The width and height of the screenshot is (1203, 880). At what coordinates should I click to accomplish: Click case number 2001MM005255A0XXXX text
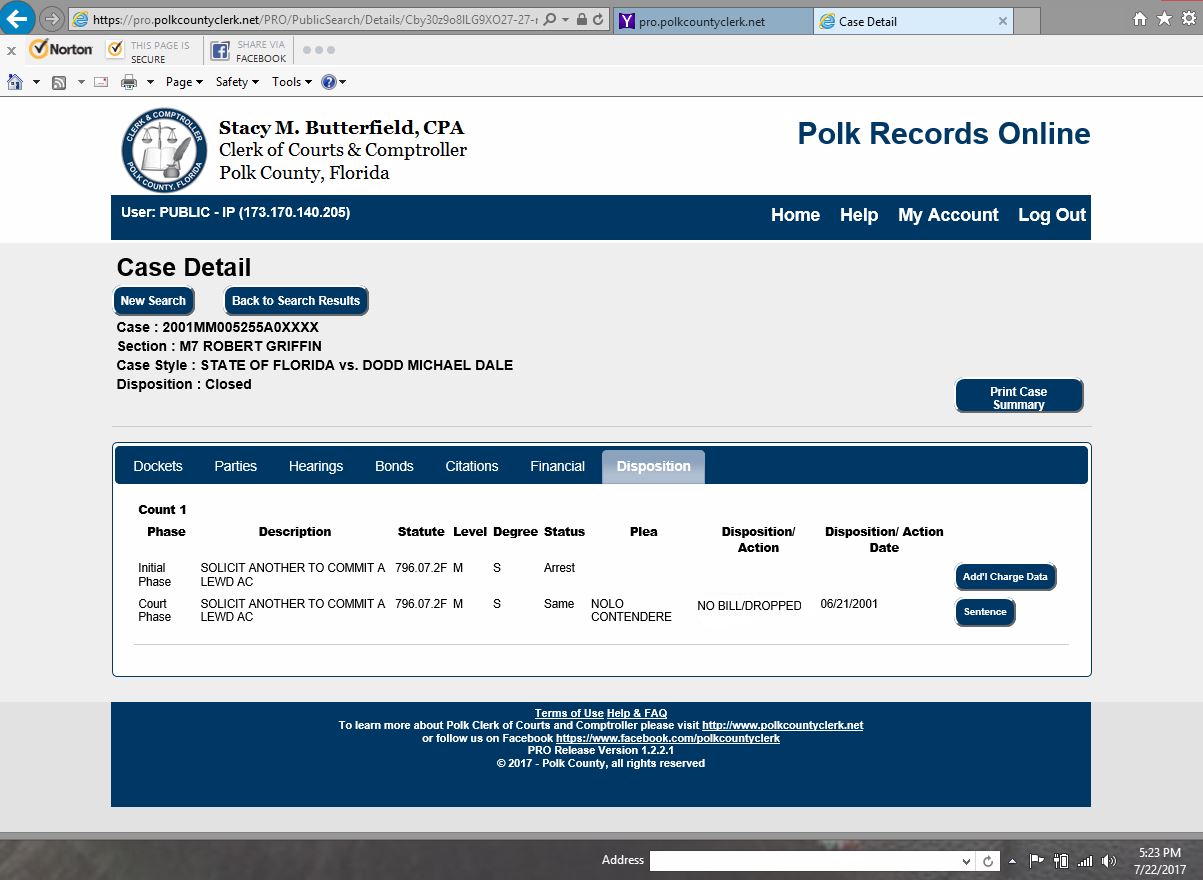tap(240, 327)
